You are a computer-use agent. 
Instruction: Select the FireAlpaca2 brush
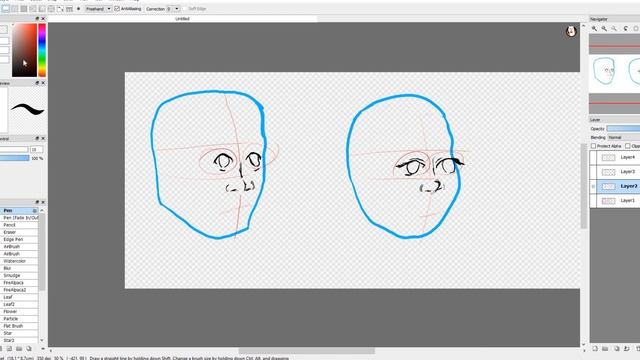[x=19, y=290]
